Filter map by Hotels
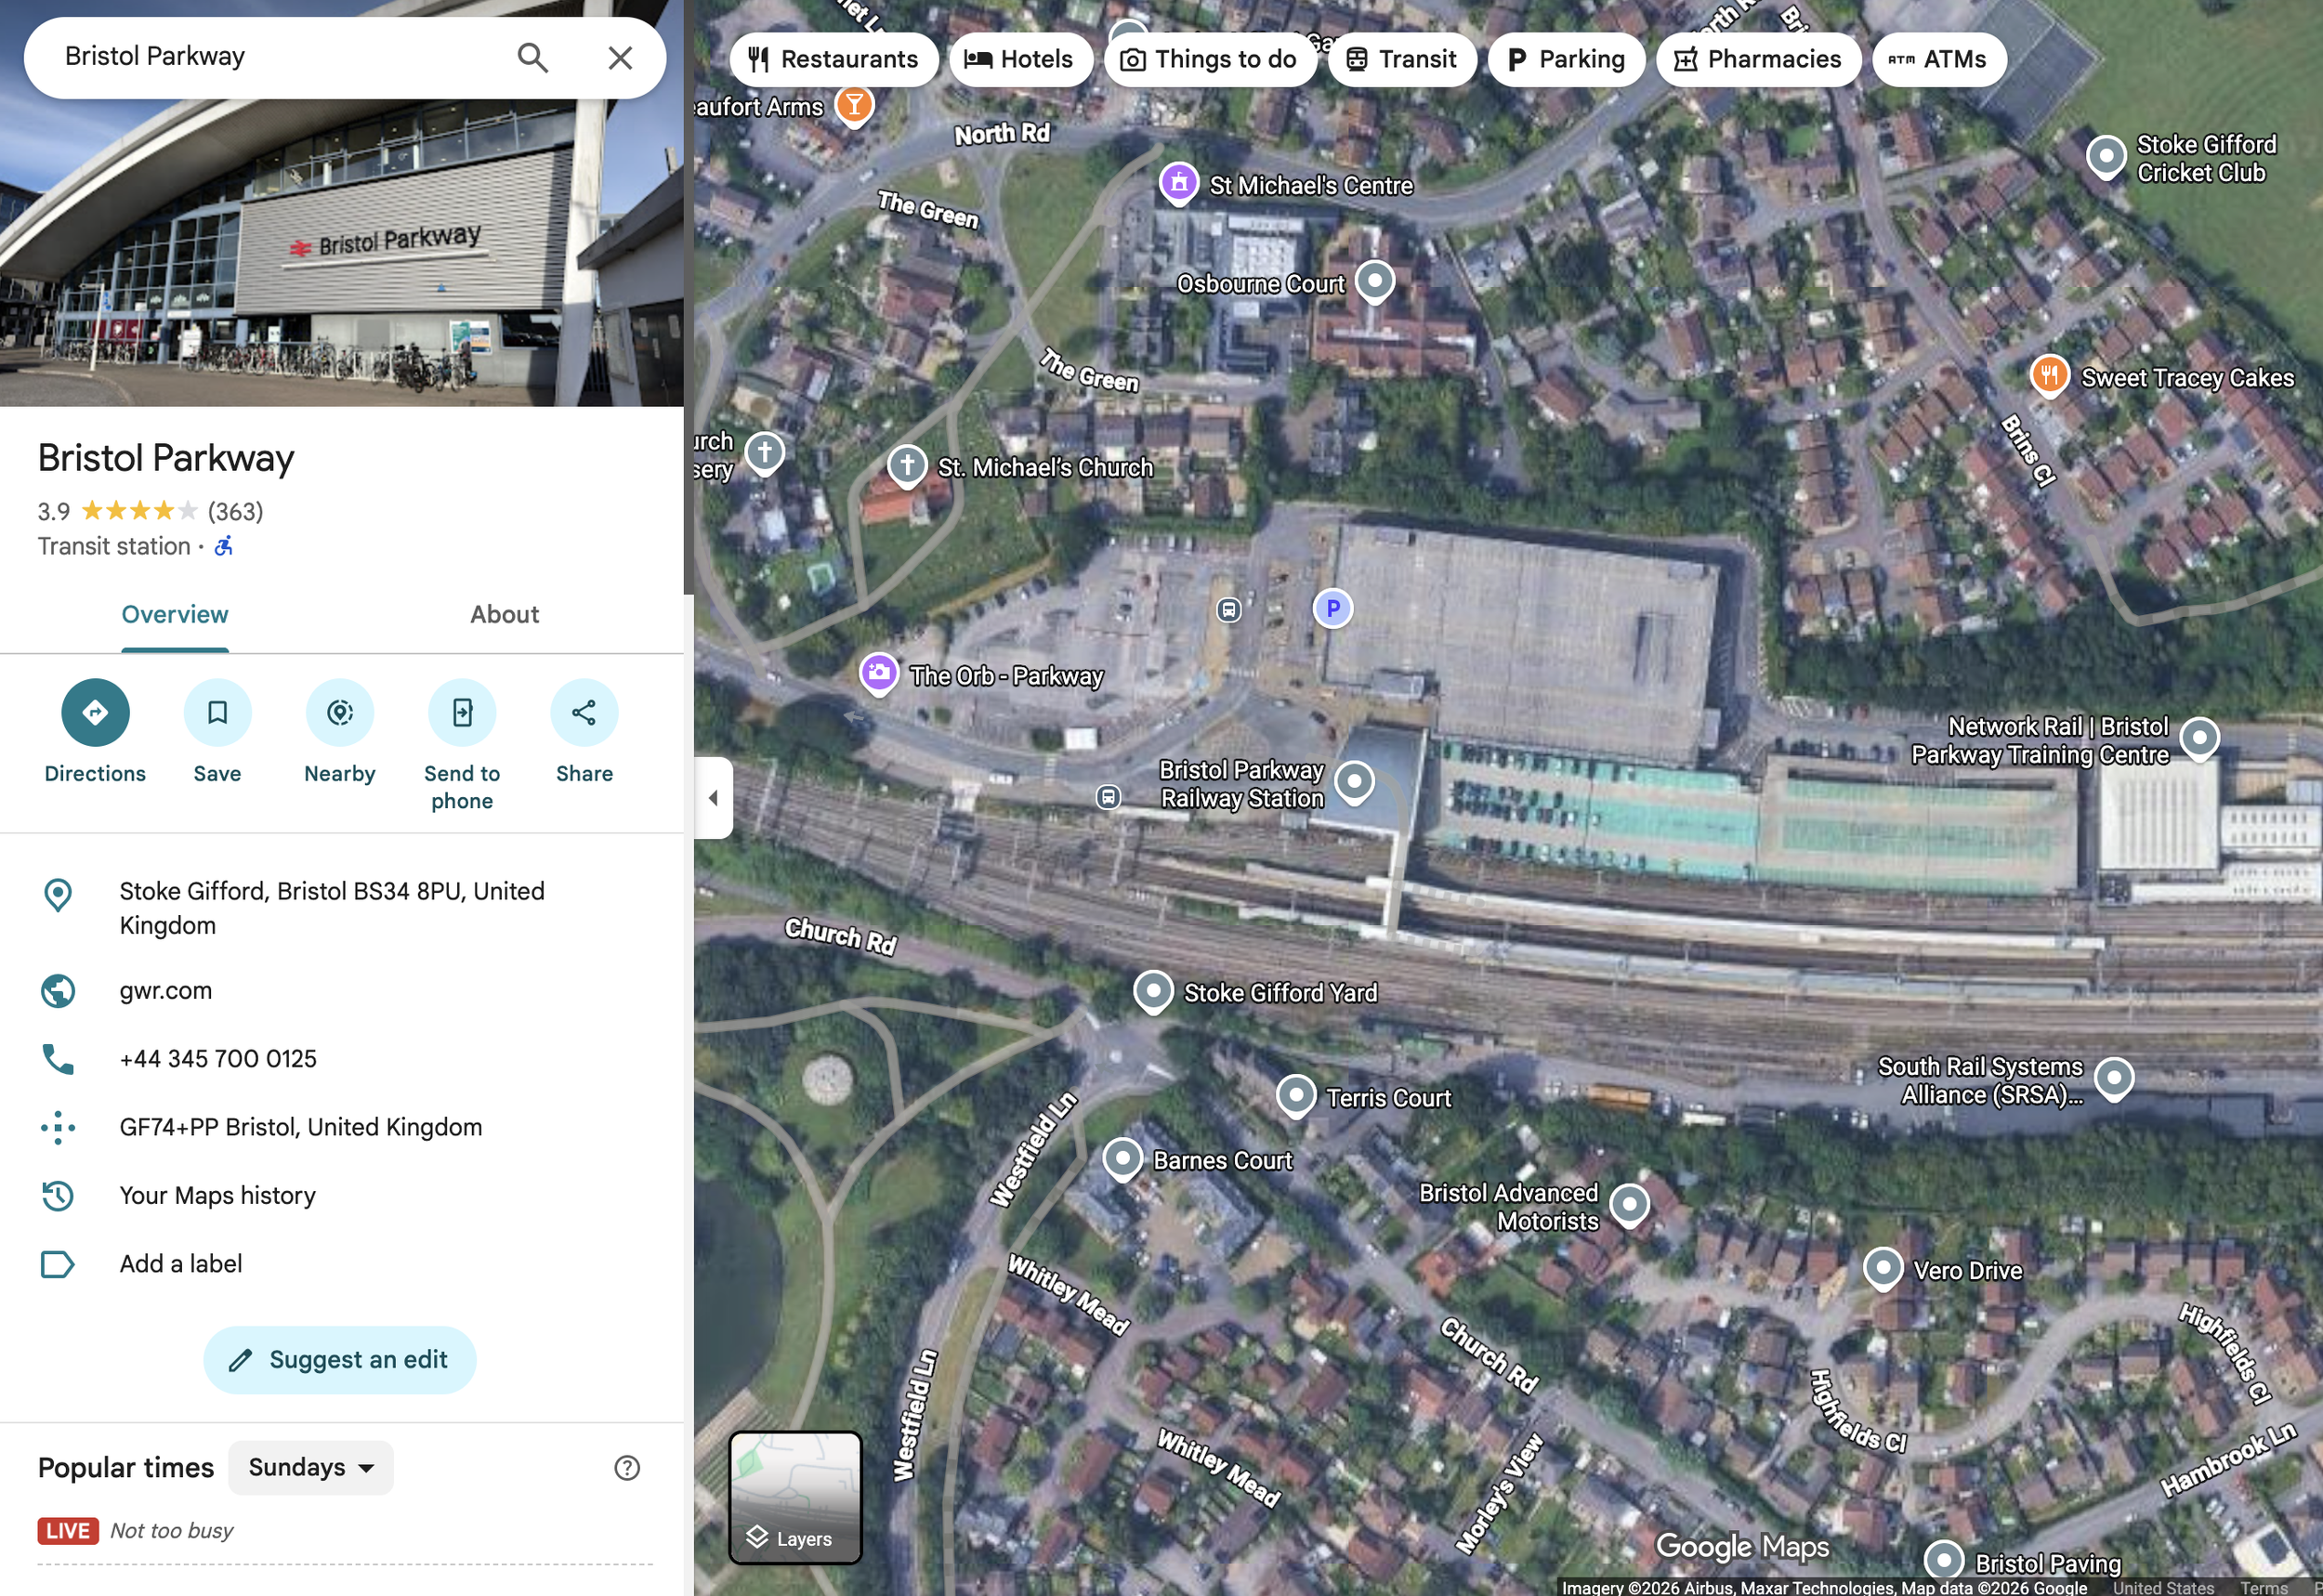The width and height of the screenshot is (2323, 1596). [x=1020, y=59]
